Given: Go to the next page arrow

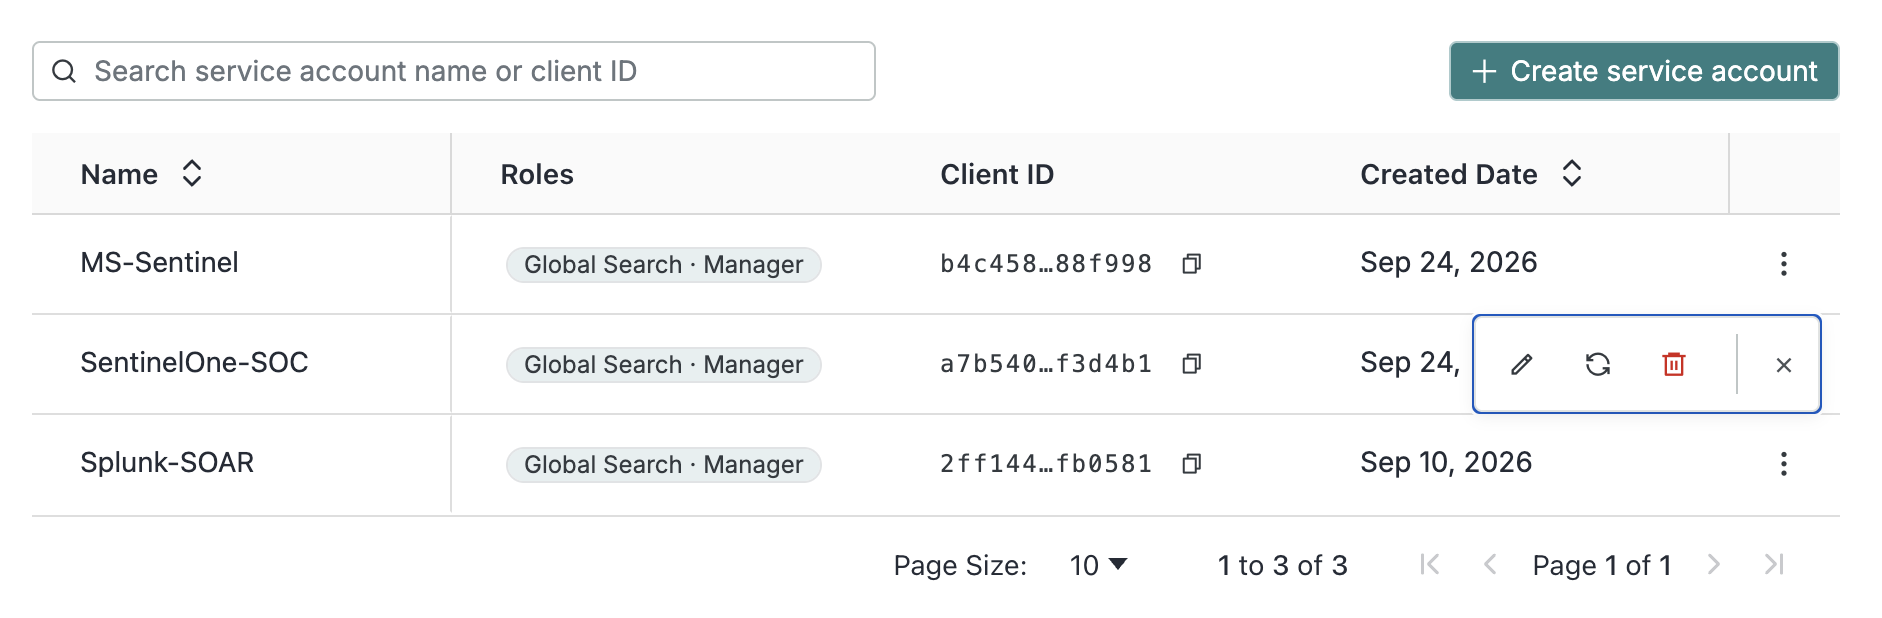Looking at the screenshot, I should pyautogui.click(x=1714, y=565).
